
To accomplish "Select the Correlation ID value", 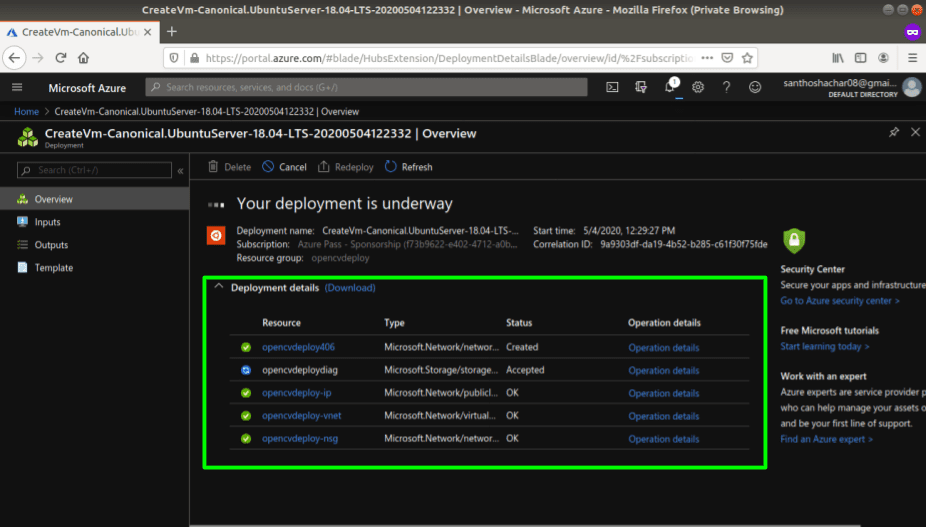I will (x=684, y=244).
